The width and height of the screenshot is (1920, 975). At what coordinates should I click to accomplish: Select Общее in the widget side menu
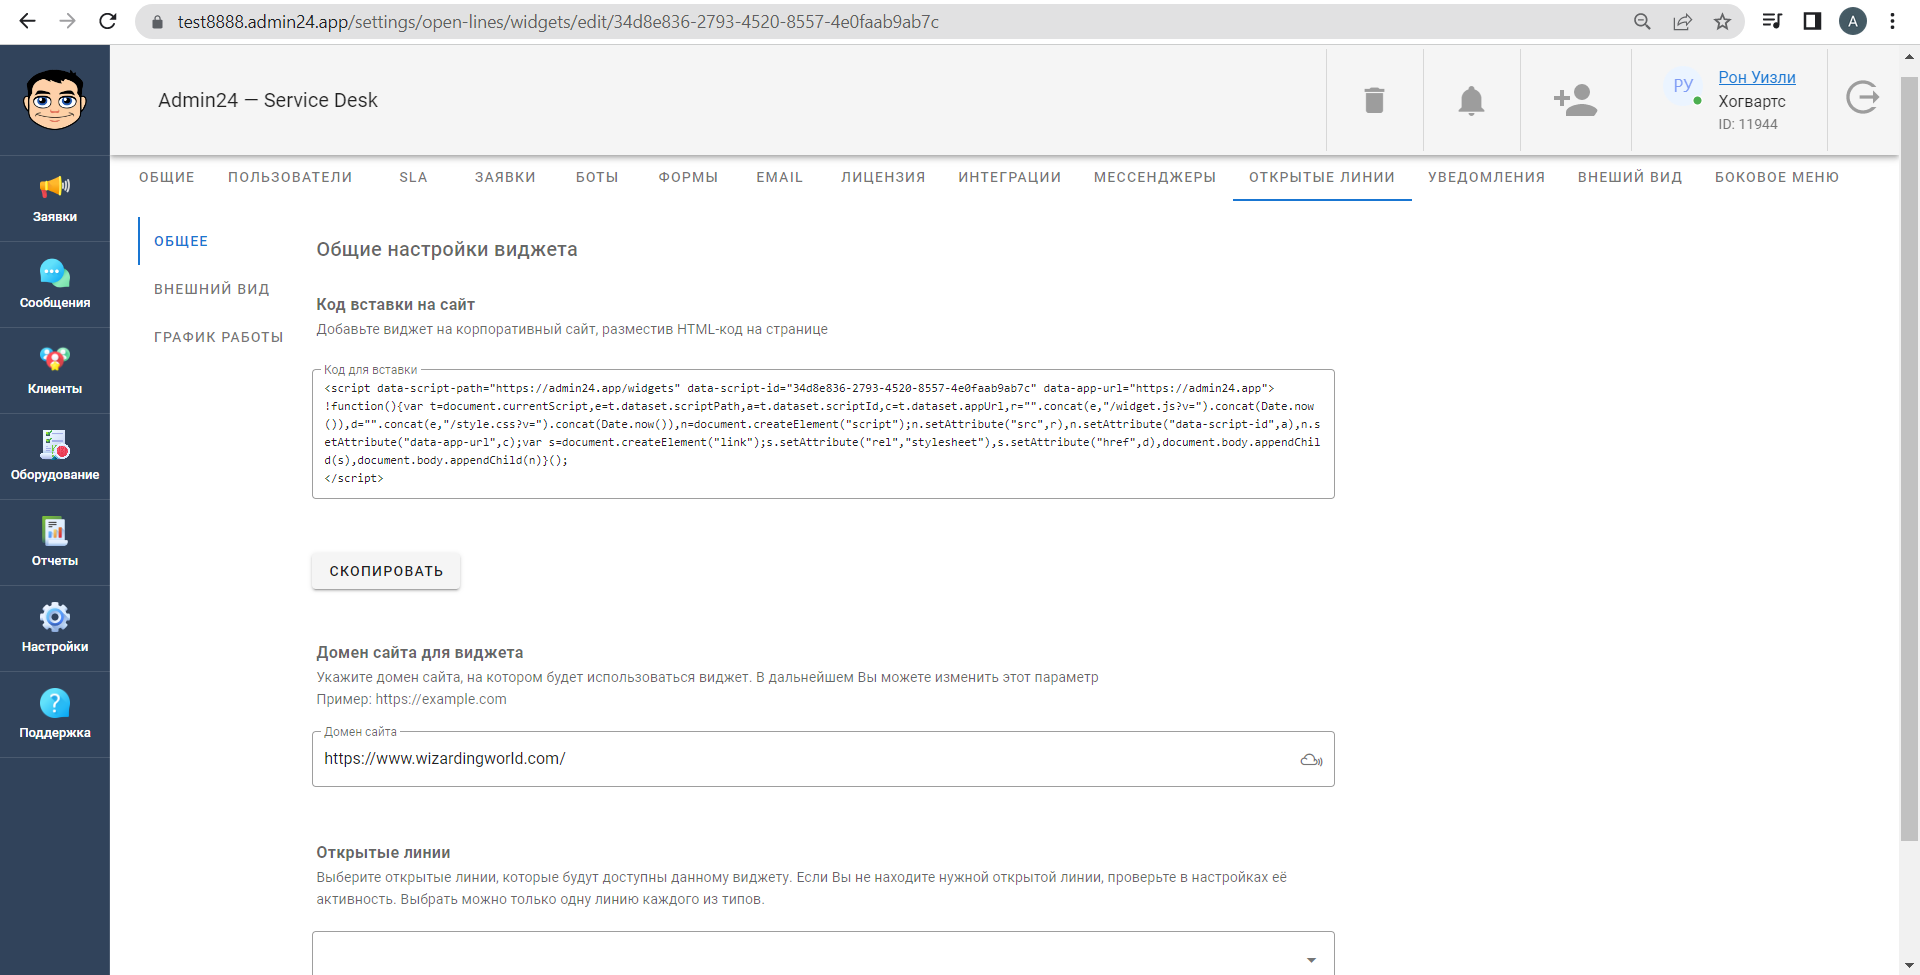(x=181, y=241)
